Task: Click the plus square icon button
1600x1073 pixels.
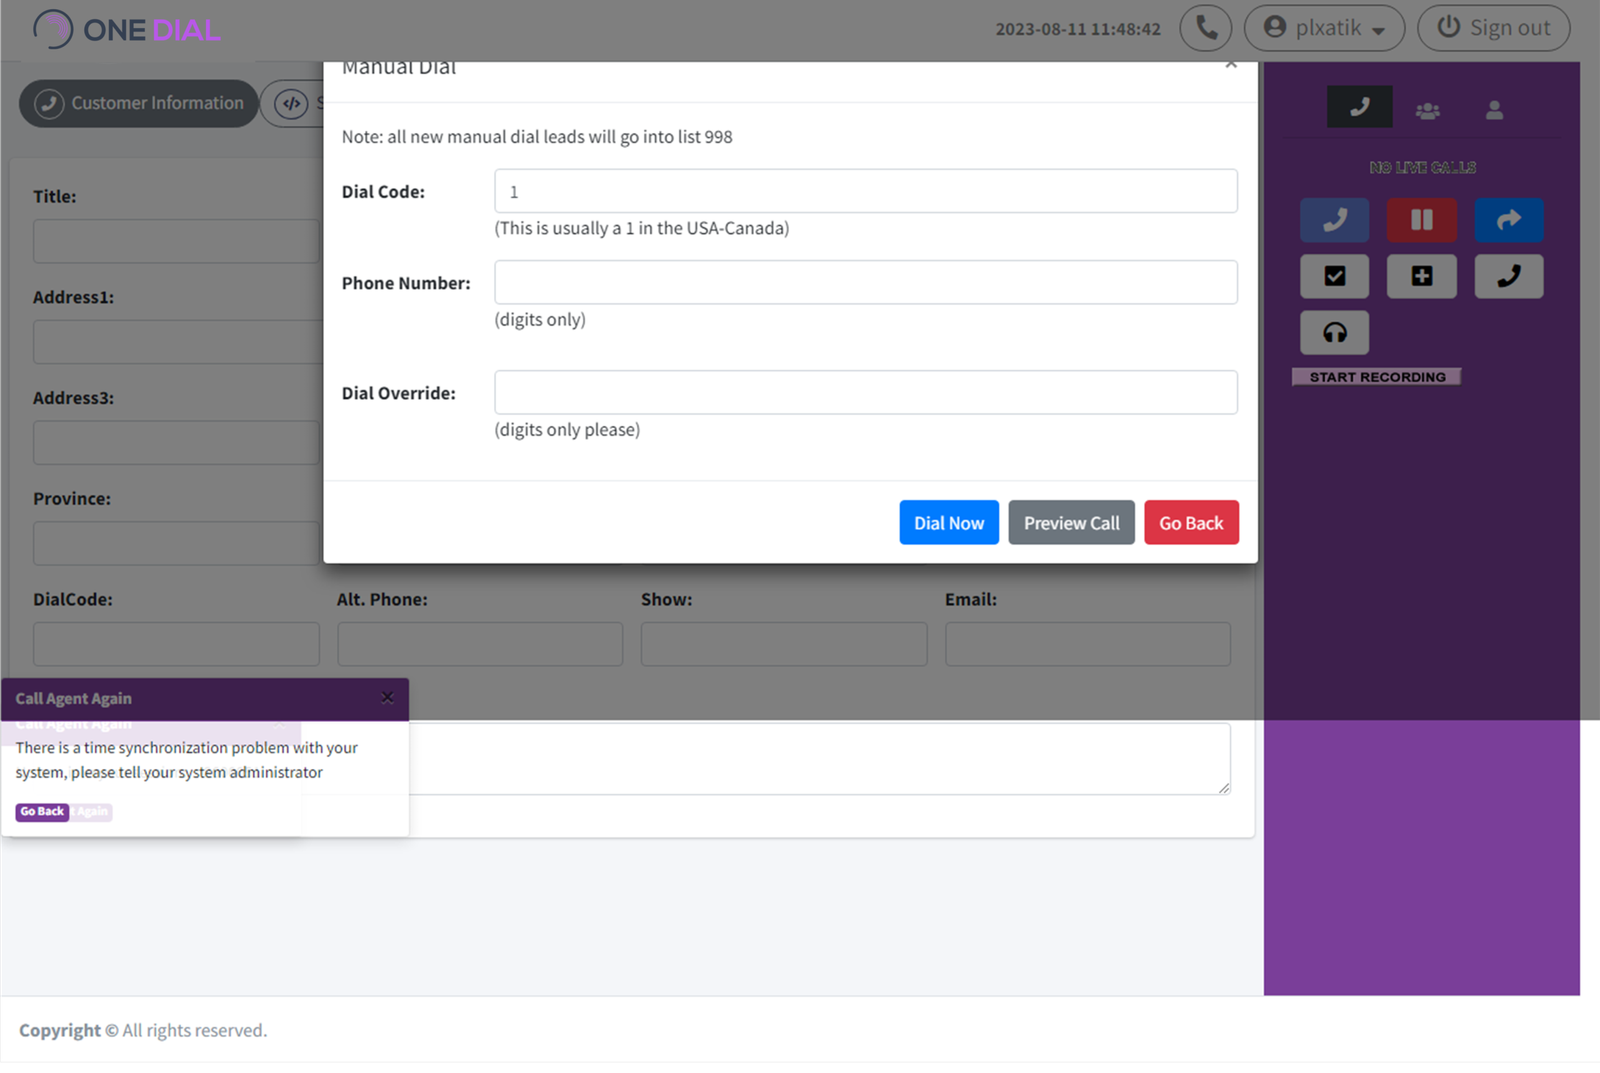Action: point(1421,277)
